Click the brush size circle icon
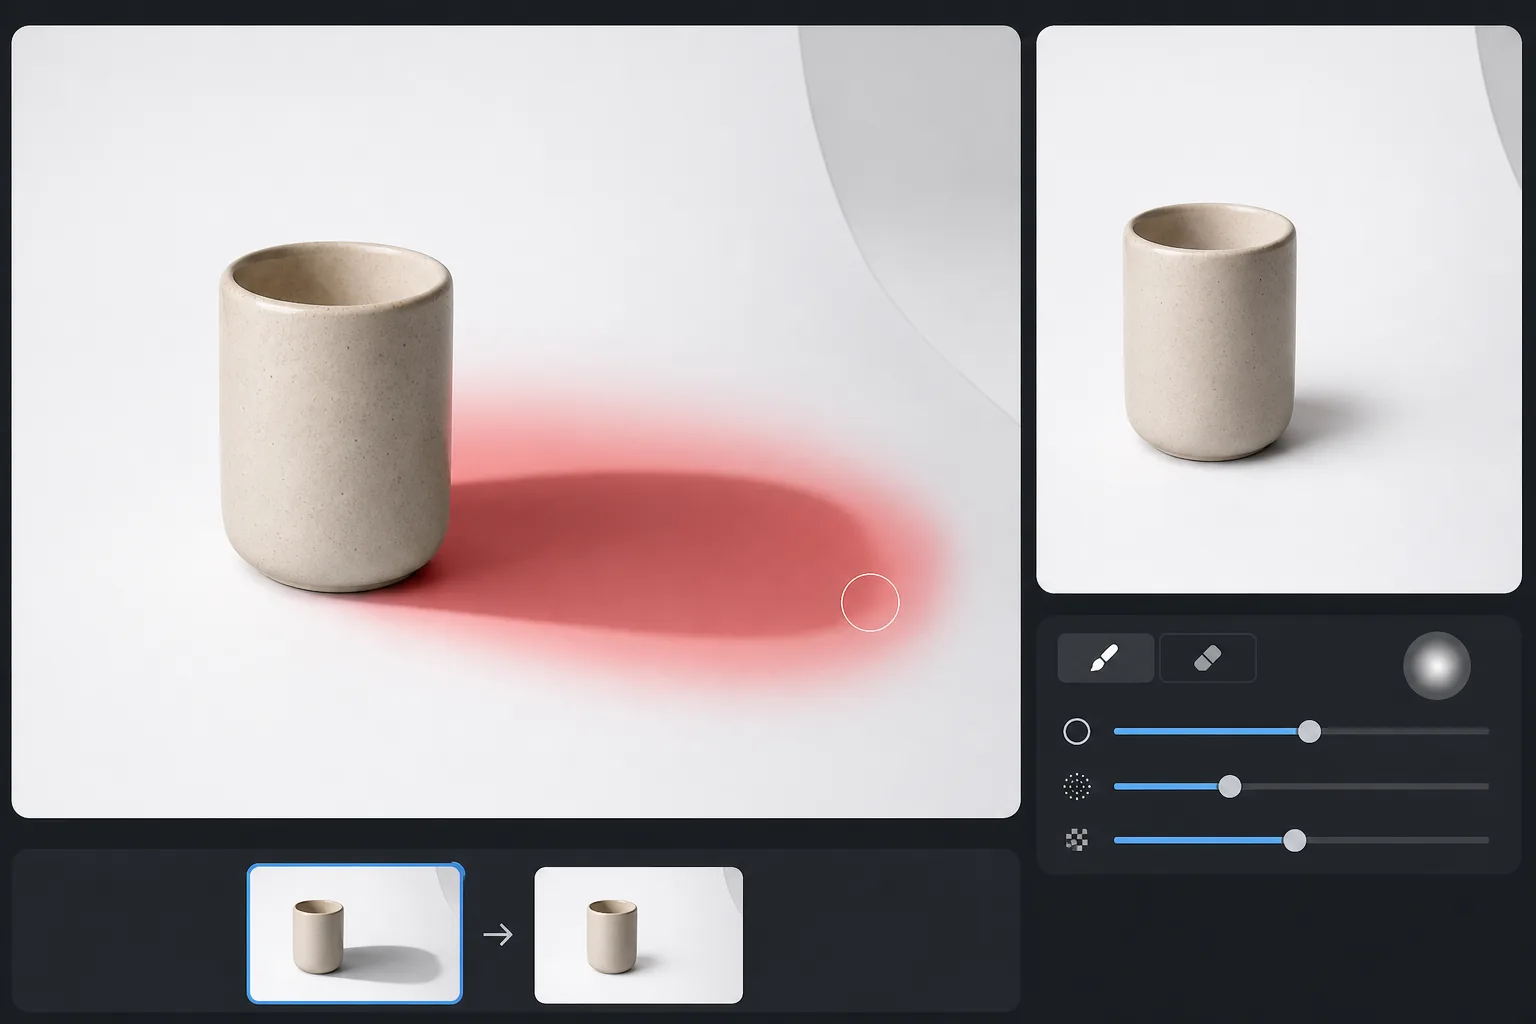Image resolution: width=1536 pixels, height=1024 pixels. [x=1077, y=732]
